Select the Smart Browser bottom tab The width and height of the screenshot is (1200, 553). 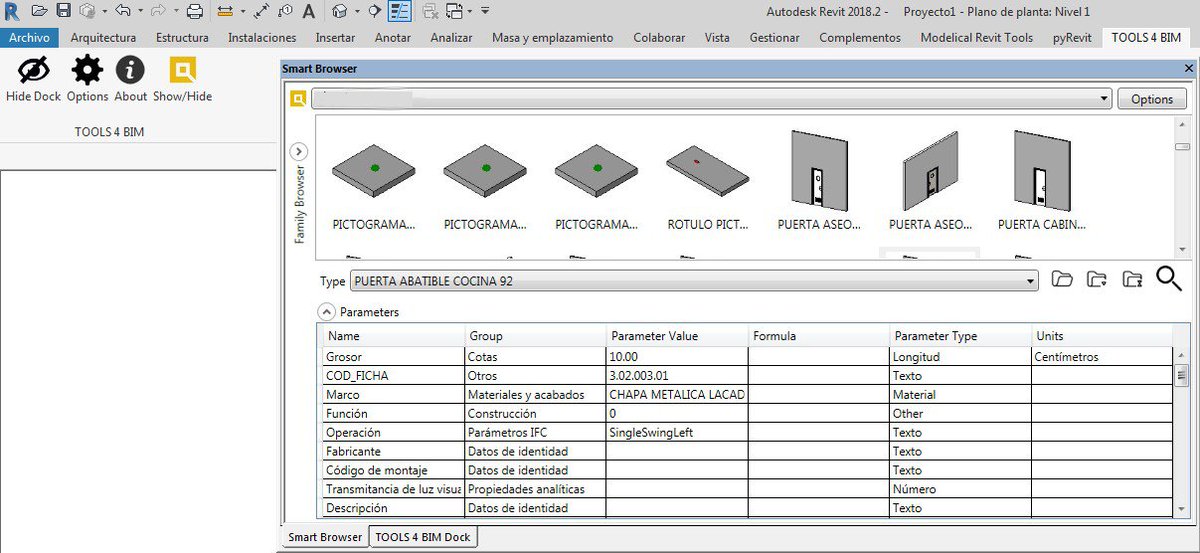325,537
